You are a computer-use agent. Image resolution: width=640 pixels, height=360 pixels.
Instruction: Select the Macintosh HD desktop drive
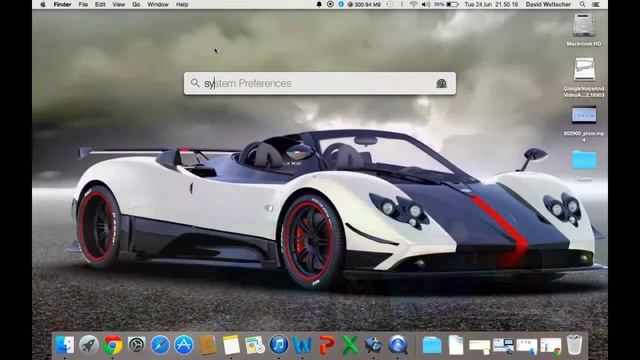pos(584,30)
